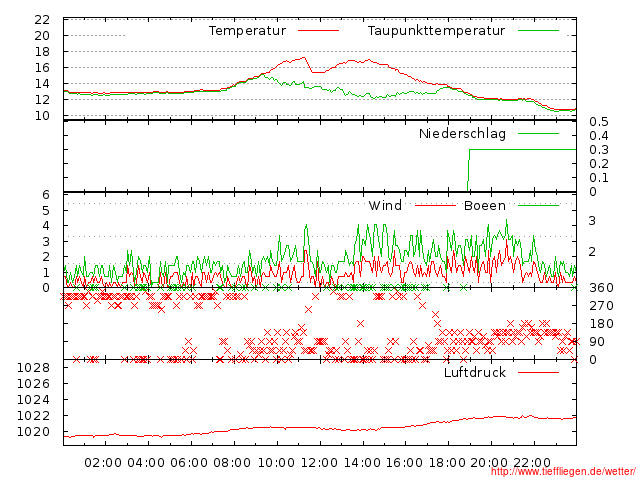Image resolution: width=640 pixels, height=480 pixels.
Task: Click the 14 temperature axis value
Action: [x=42, y=84]
